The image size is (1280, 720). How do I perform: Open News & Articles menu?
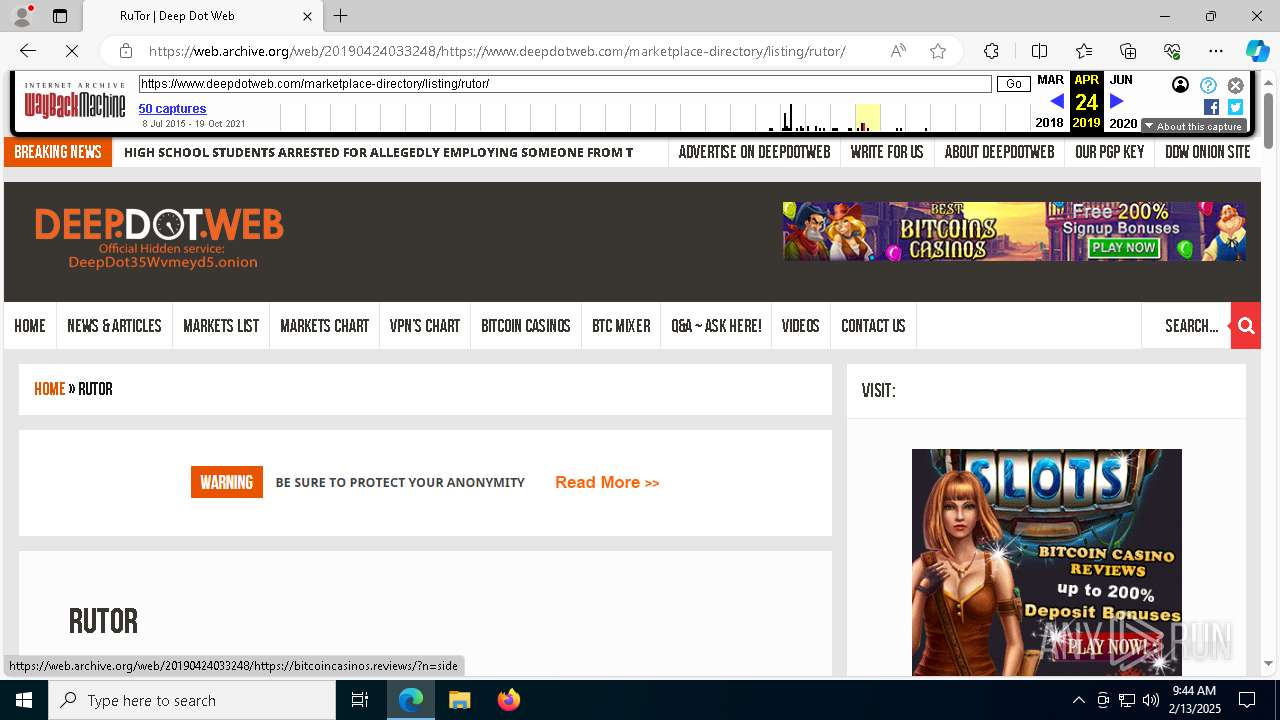point(114,326)
